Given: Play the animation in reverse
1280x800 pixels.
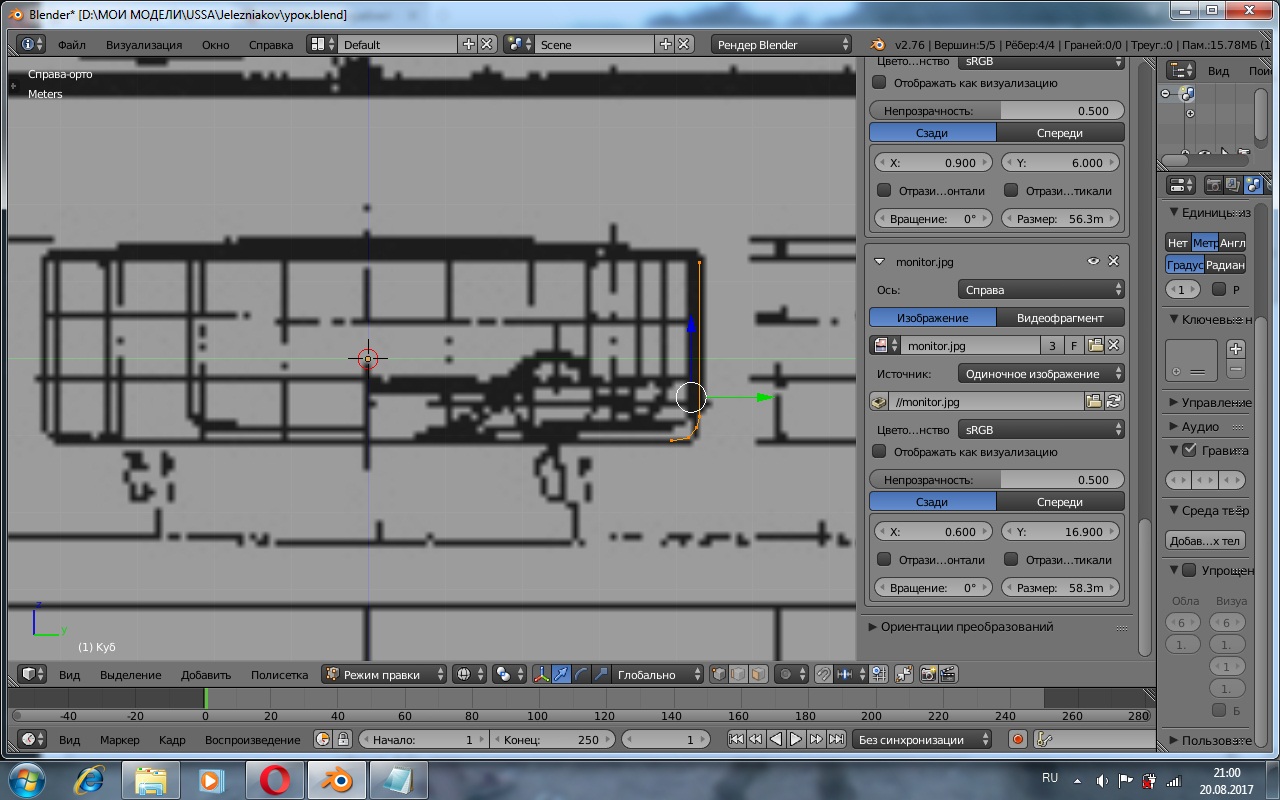Looking at the screenshot, I should [776, 739].
